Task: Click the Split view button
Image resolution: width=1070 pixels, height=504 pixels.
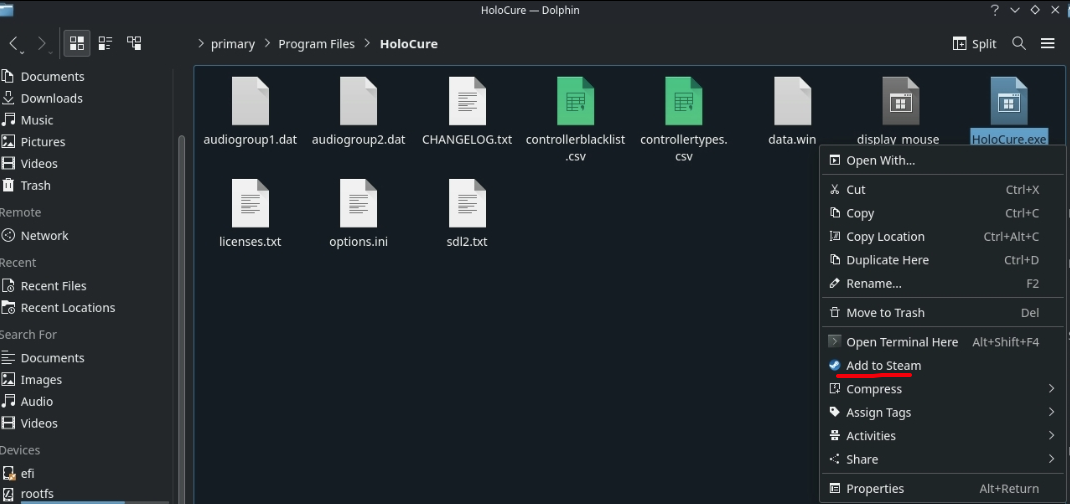Action: pyautogui.click(x=975, y=43)
